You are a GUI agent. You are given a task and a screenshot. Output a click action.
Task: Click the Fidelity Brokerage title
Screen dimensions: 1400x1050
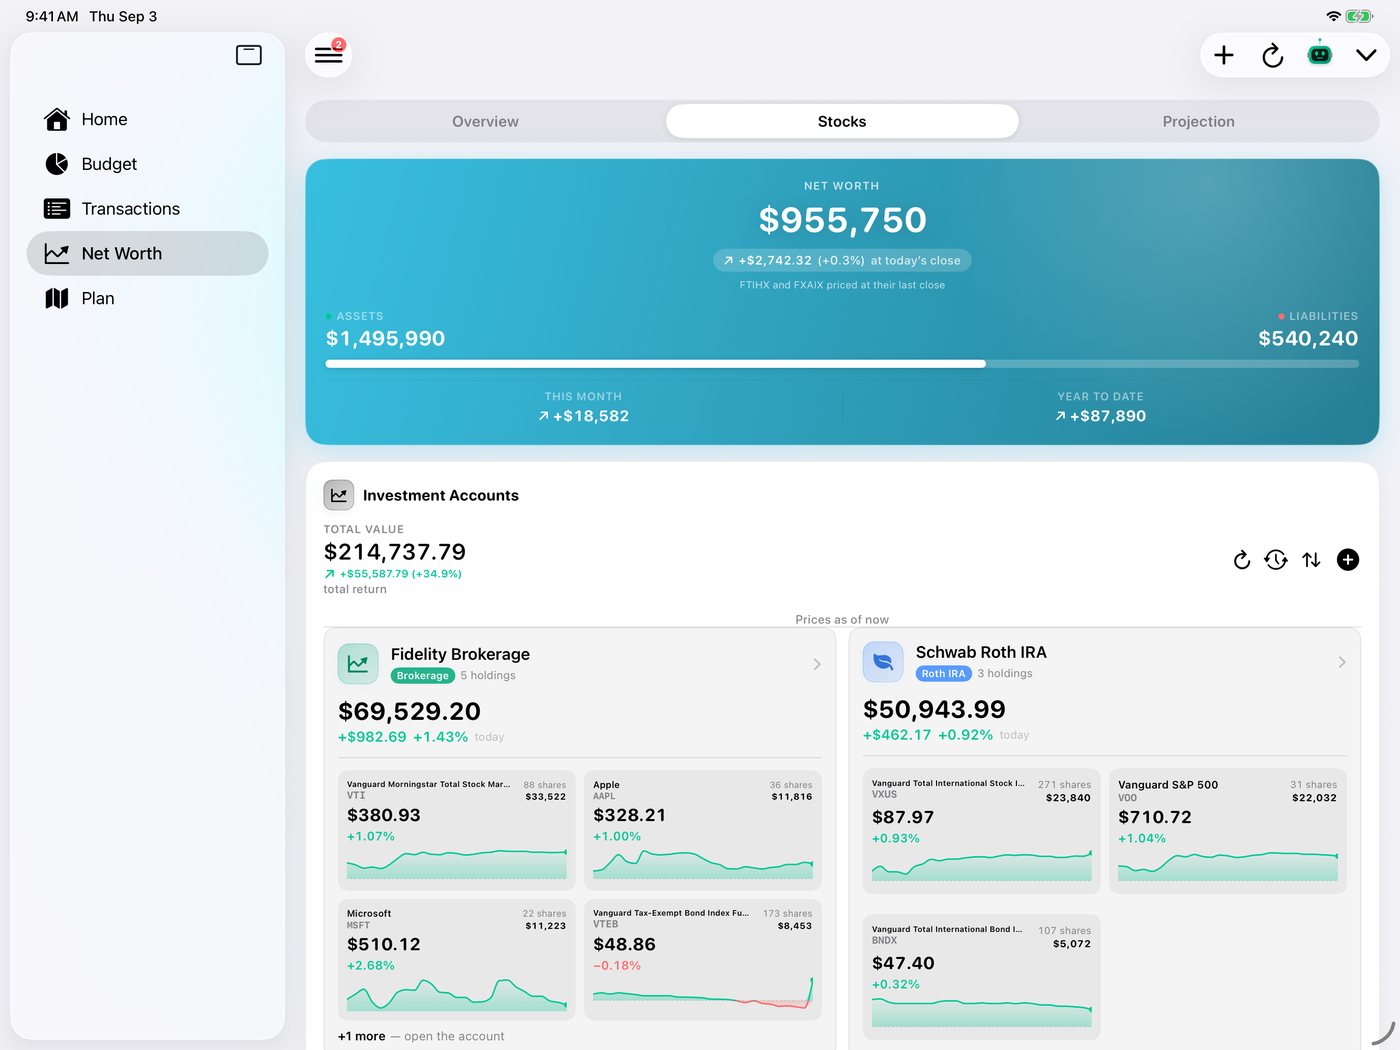(x=460, y=654)
